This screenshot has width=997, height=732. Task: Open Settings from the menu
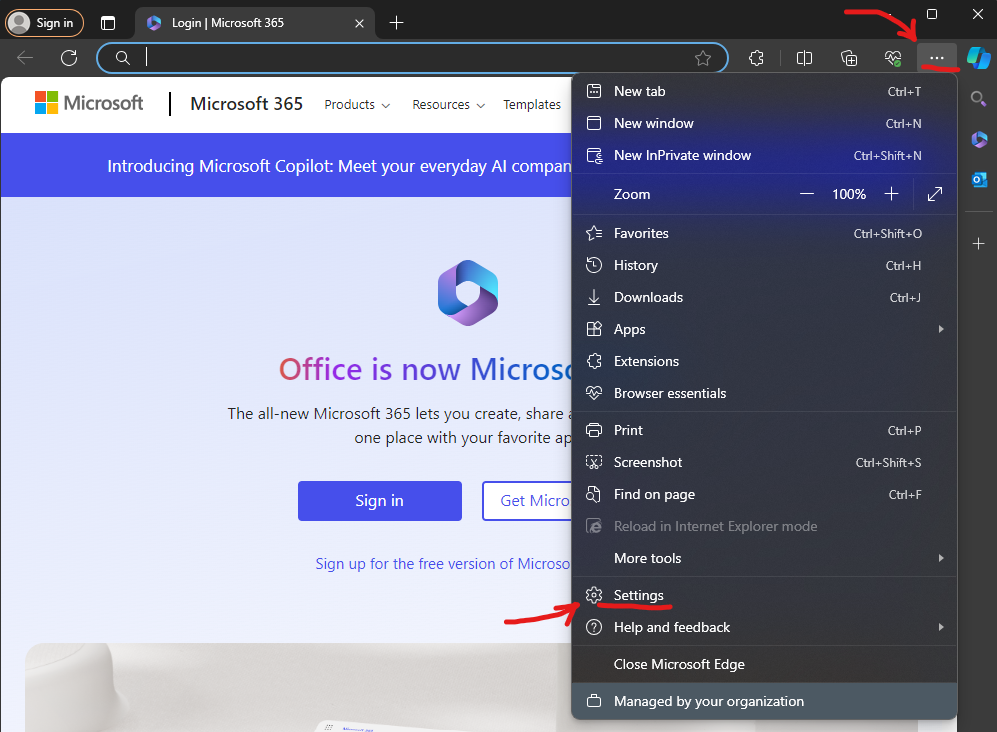coord(638,595)
